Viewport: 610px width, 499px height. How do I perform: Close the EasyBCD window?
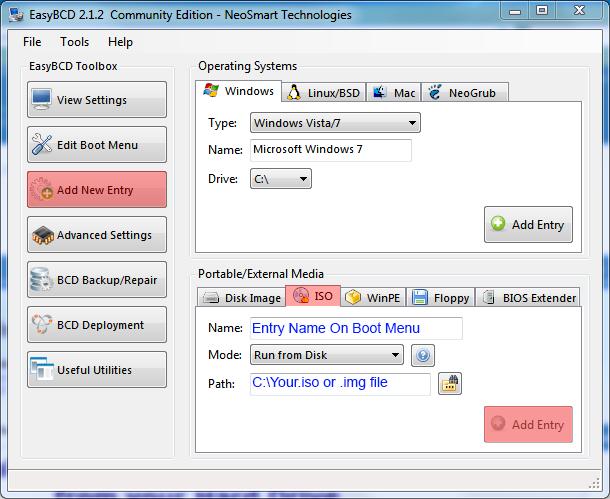click(579, 11)
